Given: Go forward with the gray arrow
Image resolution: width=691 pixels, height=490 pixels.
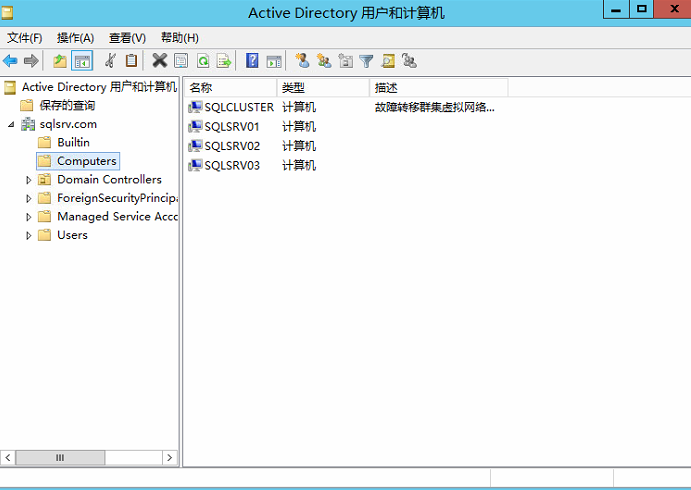Looking at the screenshot, I should click(x=31, y=61).
